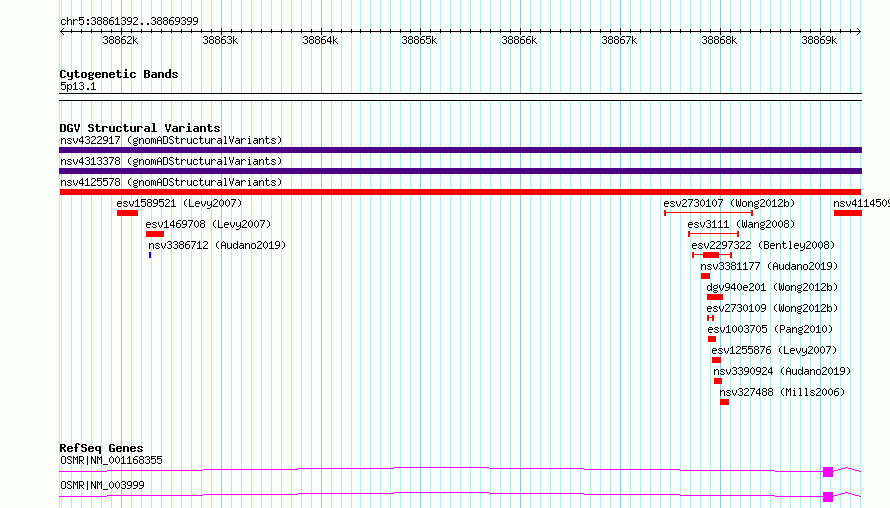
Task: Click the red glyph under esv2297322
Action: pos(712,255)
